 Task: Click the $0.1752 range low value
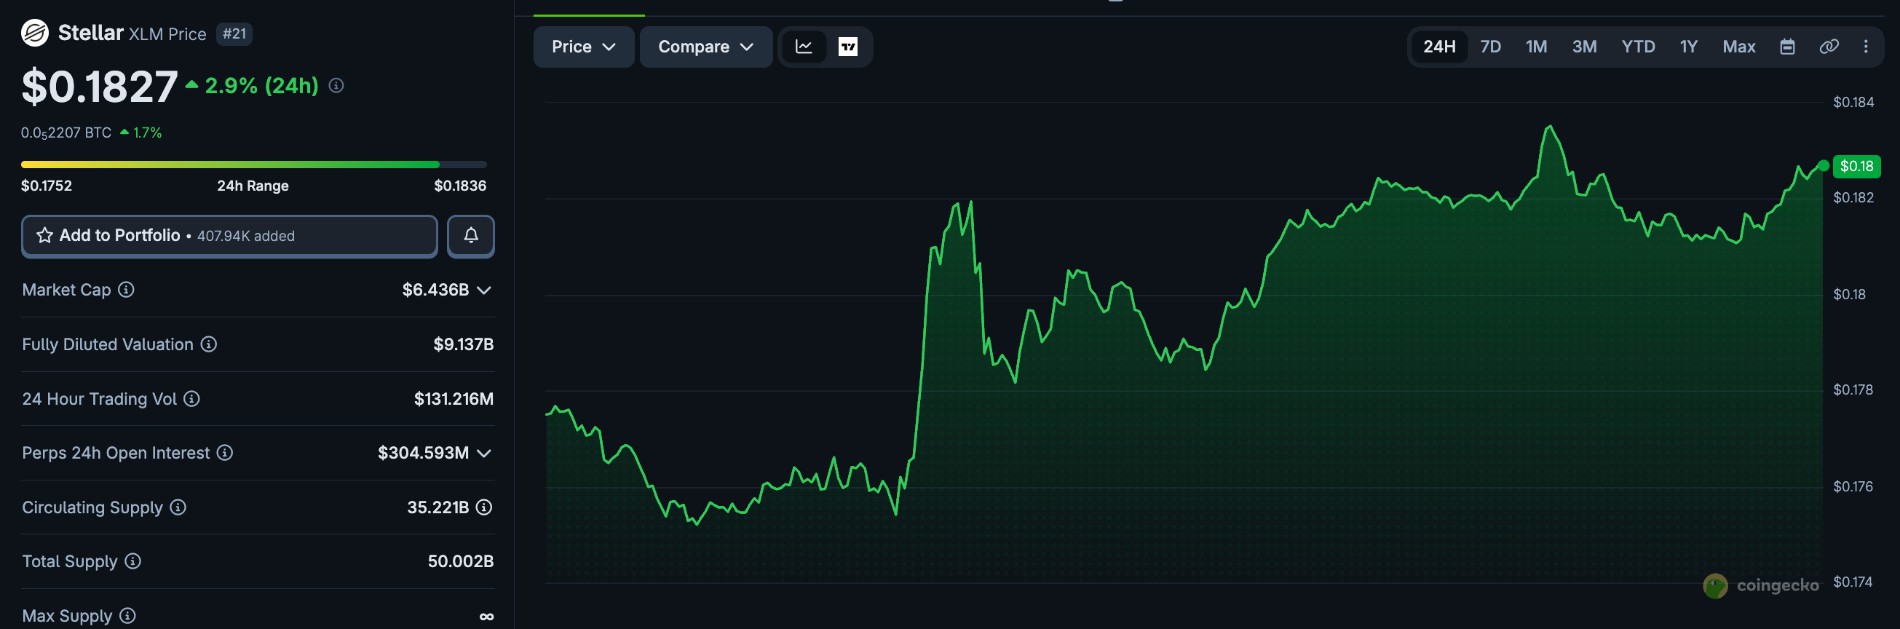46,186
